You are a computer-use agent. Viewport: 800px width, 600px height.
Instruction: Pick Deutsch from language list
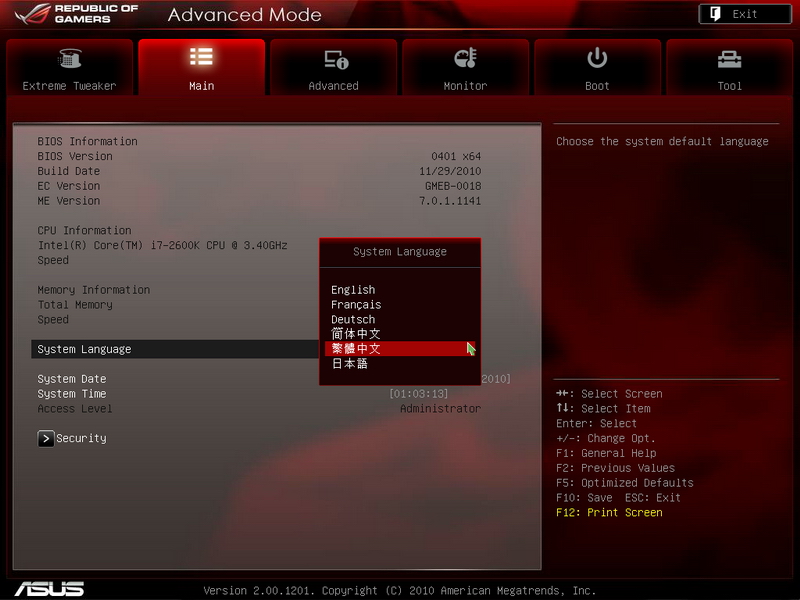click(x=353, y=319)
